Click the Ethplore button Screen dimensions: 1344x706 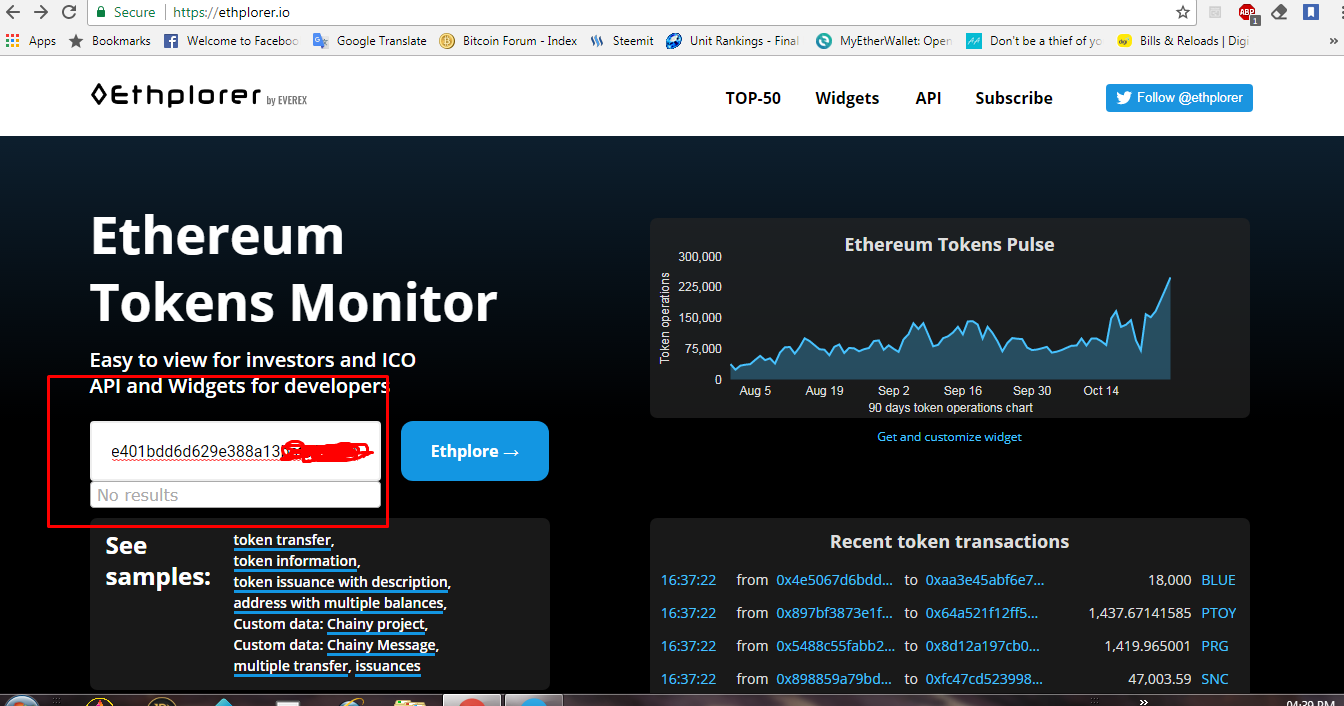pos(475,451)
